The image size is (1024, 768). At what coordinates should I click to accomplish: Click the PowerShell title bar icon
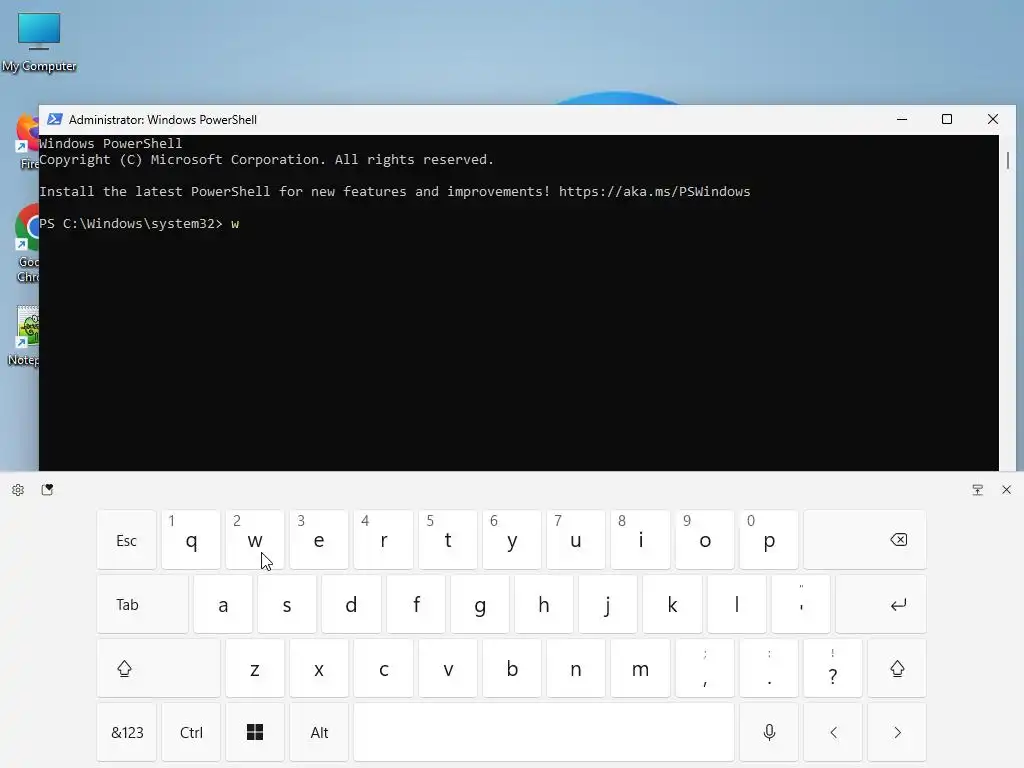click(55, 120)
